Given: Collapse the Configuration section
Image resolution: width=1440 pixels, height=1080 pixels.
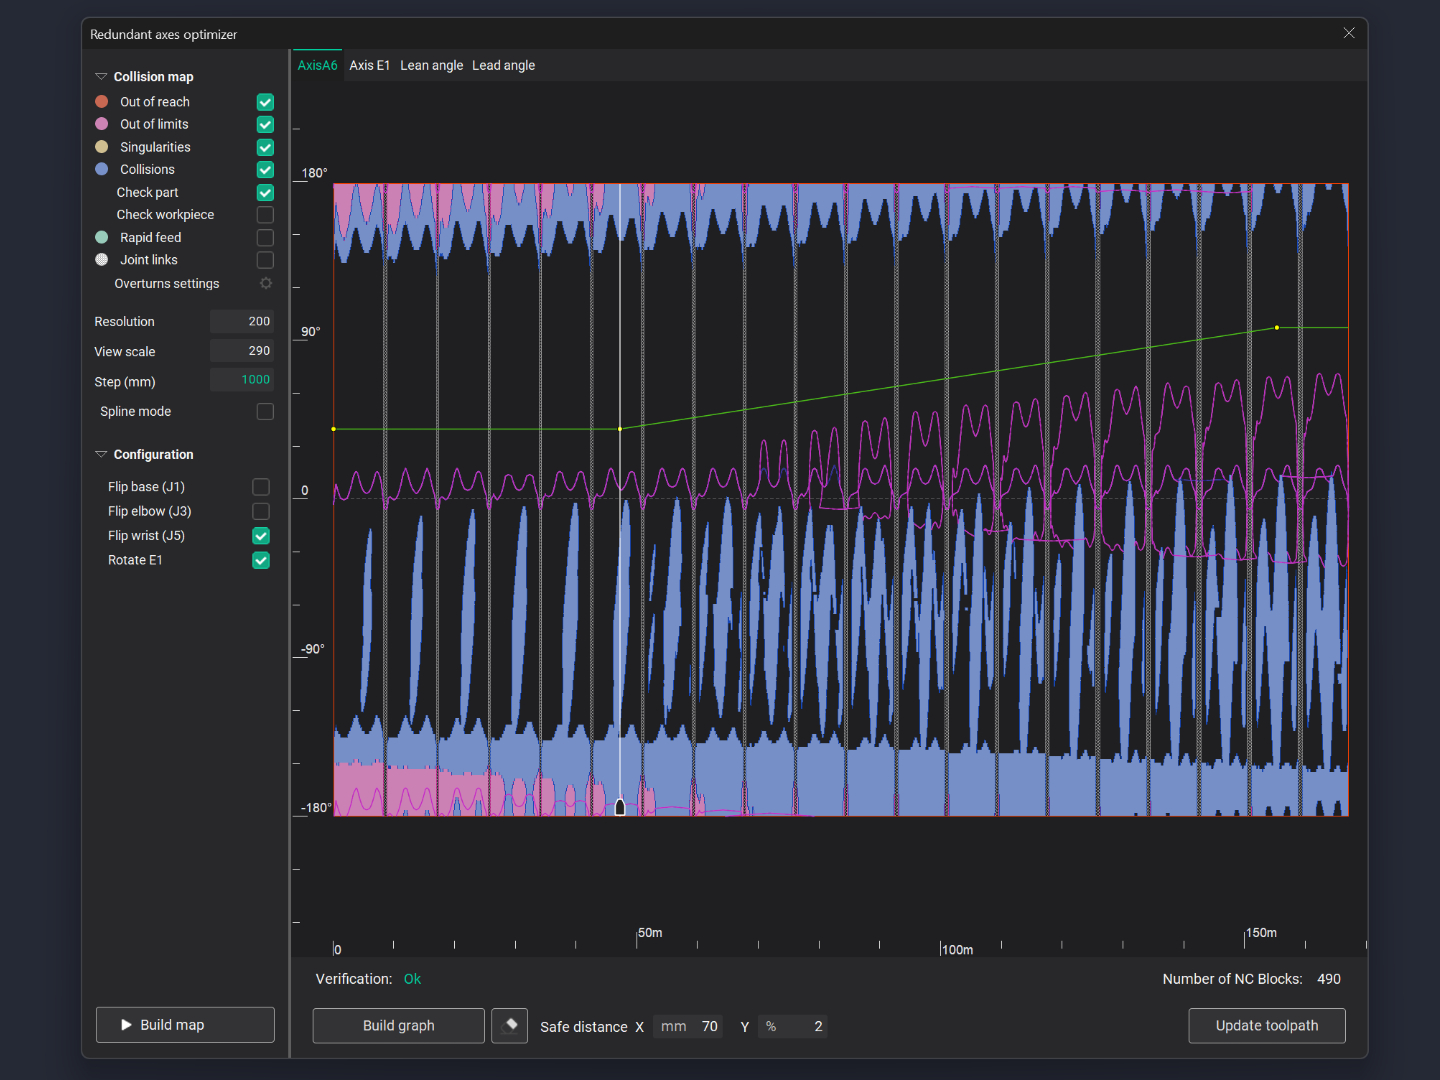Looking at the screenshot, I should (101, 455).
